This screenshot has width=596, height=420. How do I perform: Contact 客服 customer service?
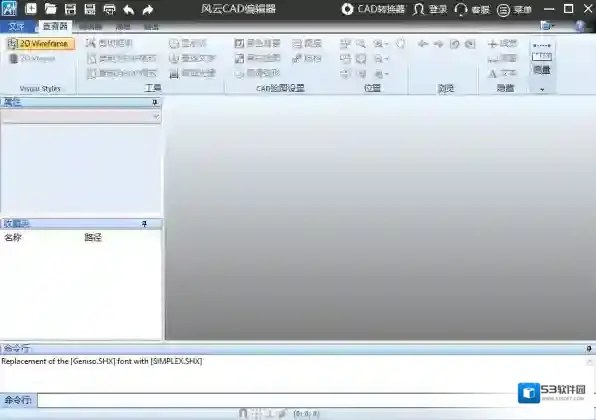(472, 10)
